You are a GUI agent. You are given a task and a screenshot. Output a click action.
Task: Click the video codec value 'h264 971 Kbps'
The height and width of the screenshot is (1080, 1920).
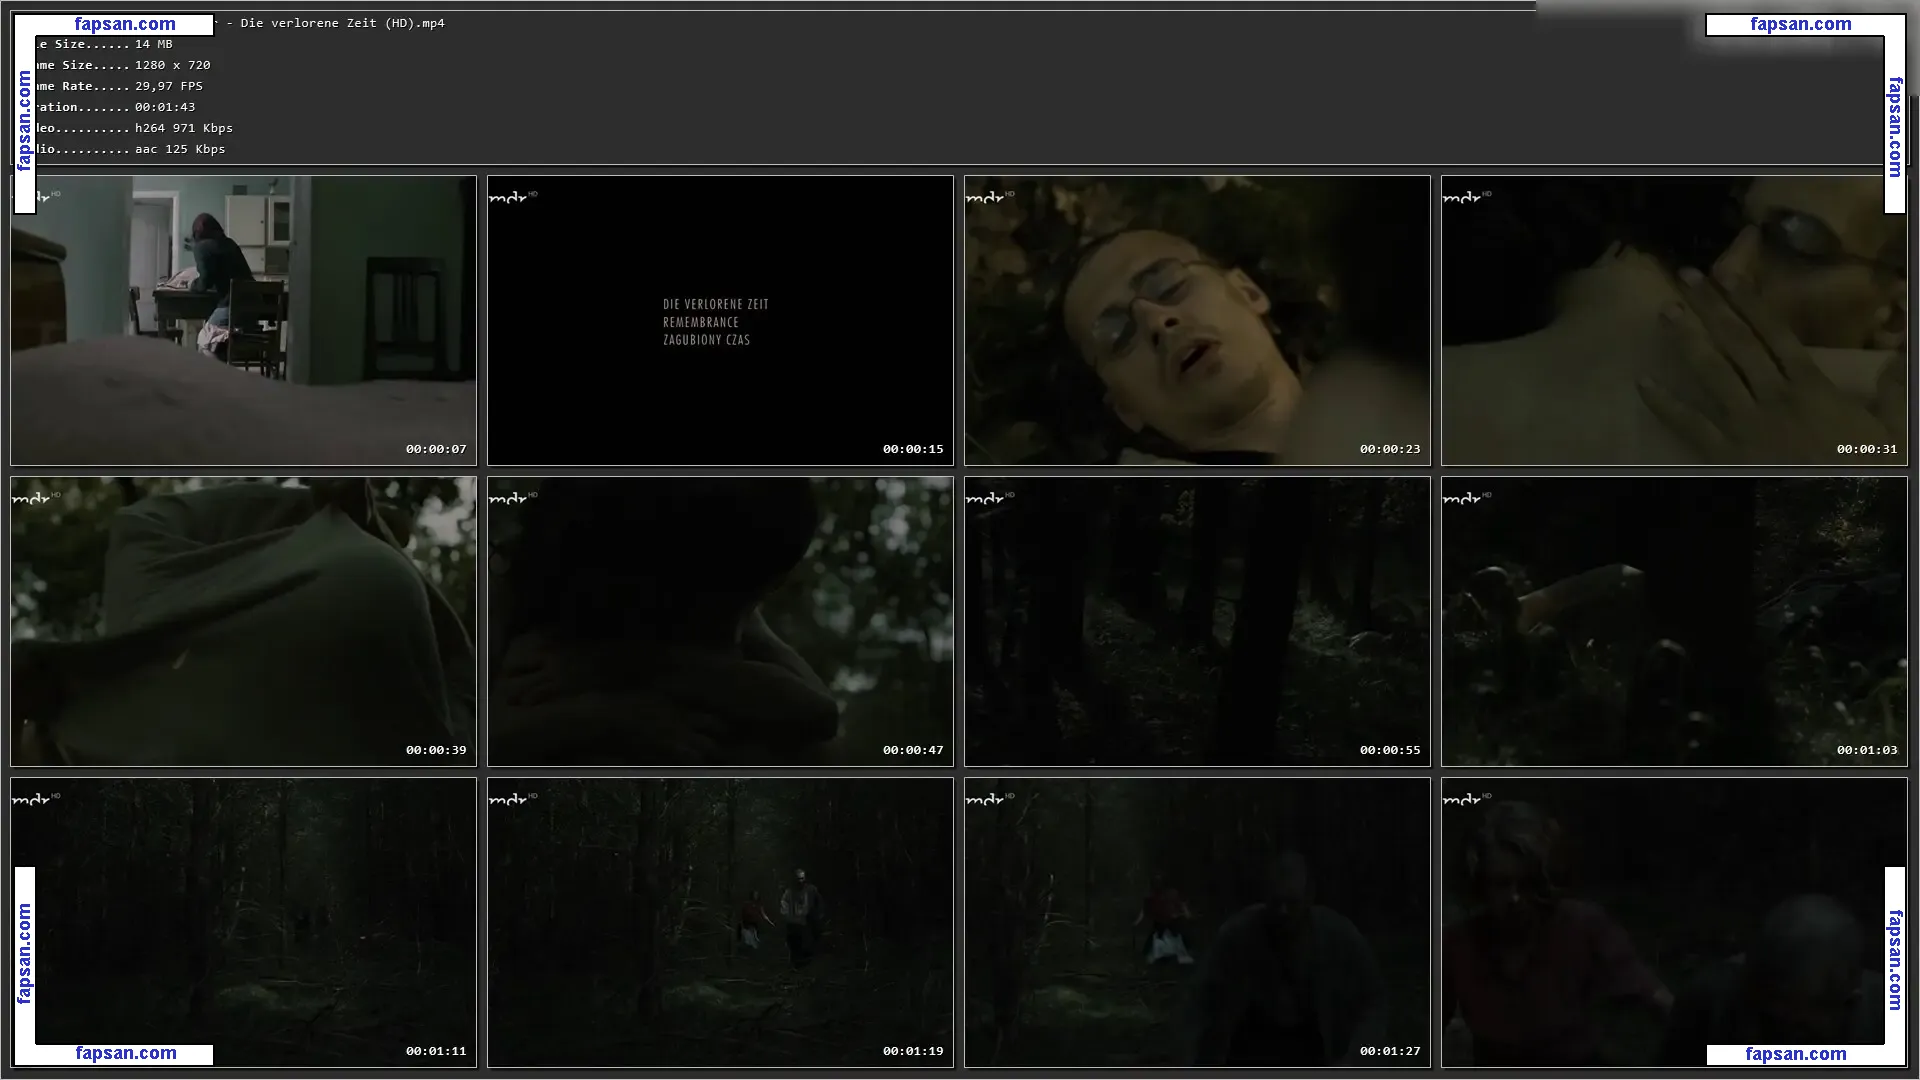point(184,128)
